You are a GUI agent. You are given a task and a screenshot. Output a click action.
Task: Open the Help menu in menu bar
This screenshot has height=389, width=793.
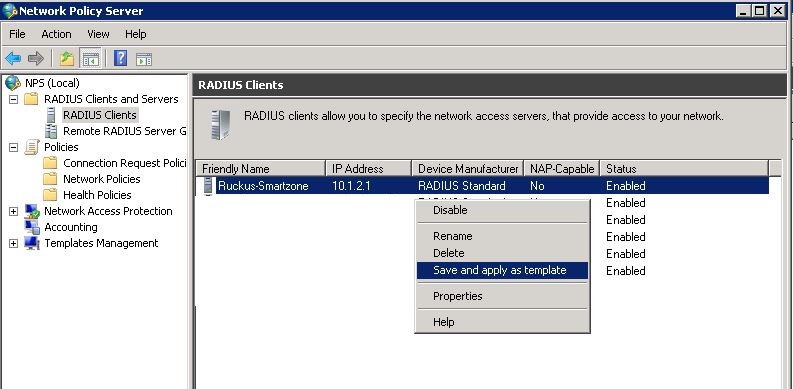(x=136, y=34)
